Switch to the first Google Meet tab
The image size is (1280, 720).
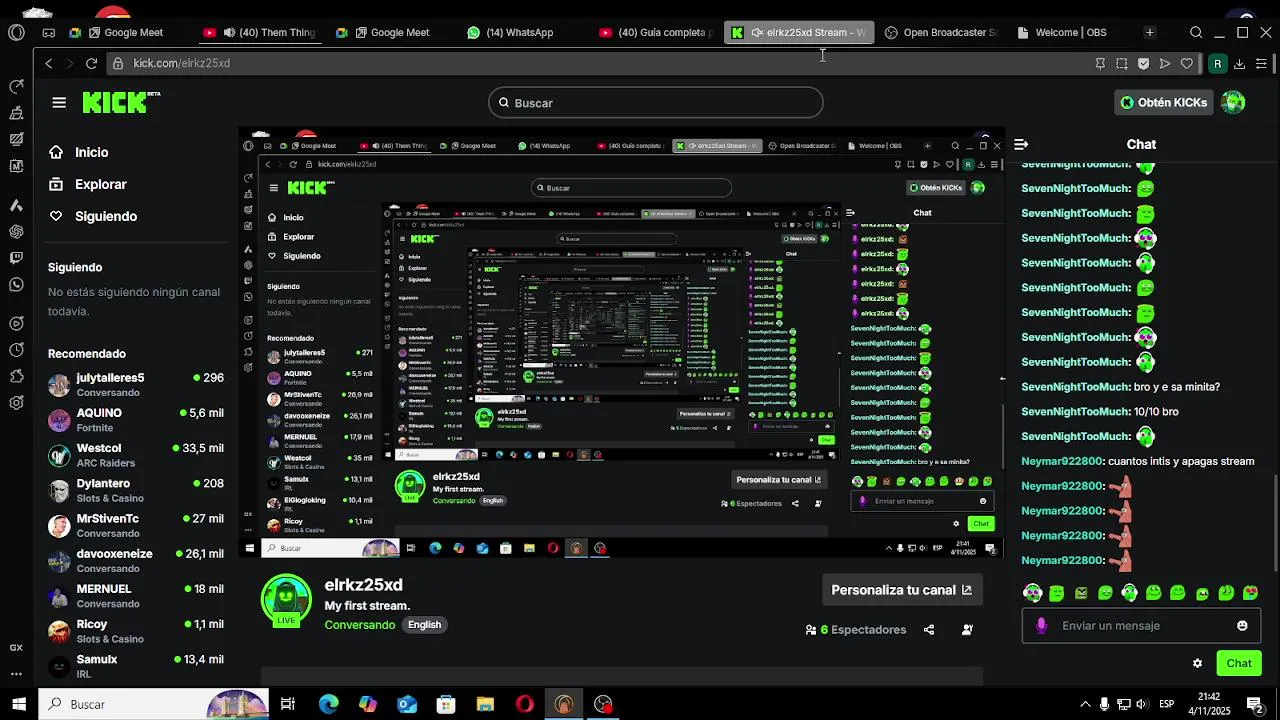tap(125, 32)
